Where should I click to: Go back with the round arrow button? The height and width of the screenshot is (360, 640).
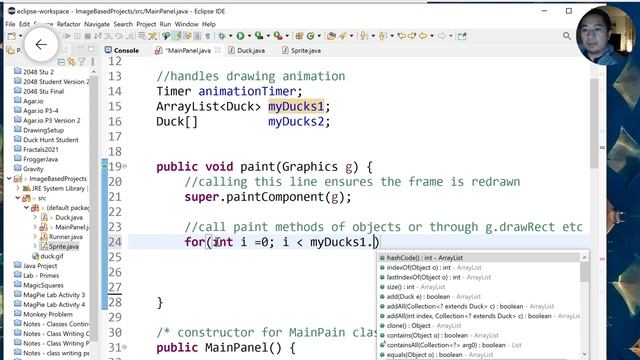[x=41, y=44]
